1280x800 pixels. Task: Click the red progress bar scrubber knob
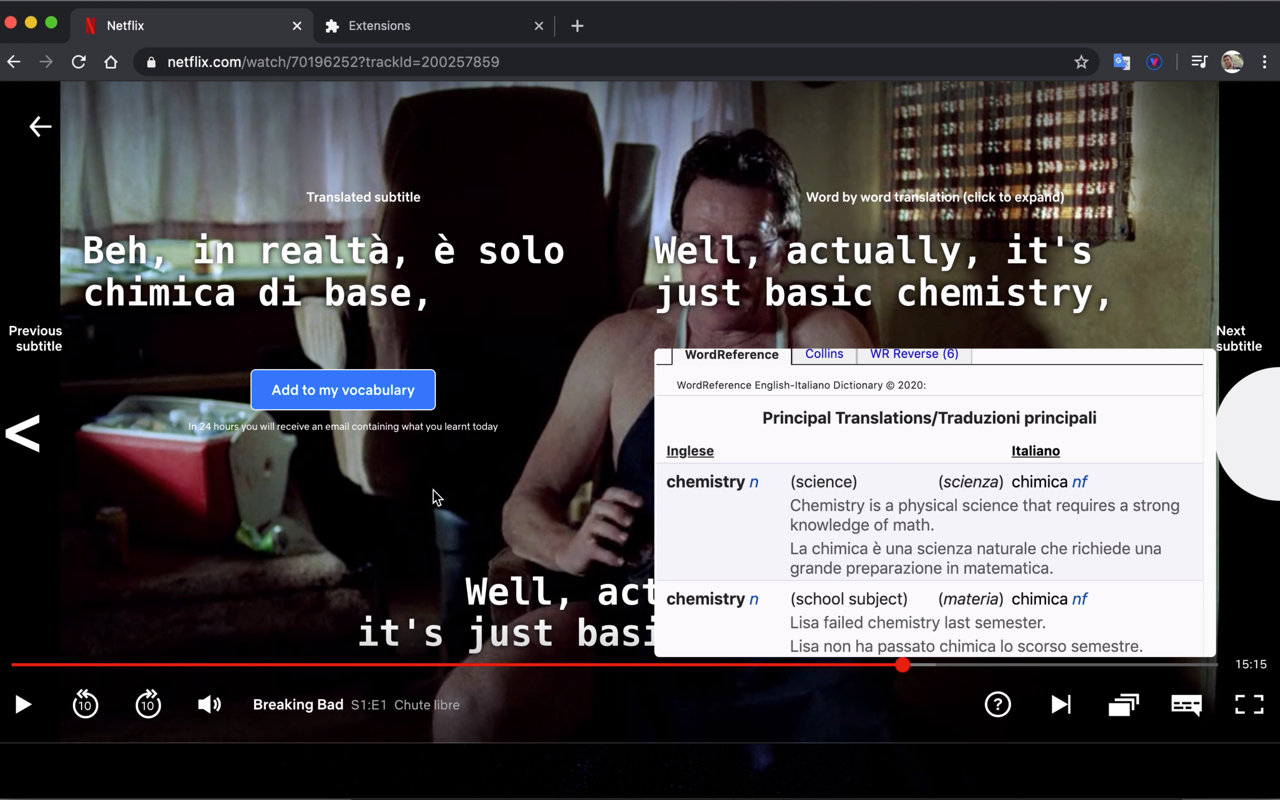[903, 665]
